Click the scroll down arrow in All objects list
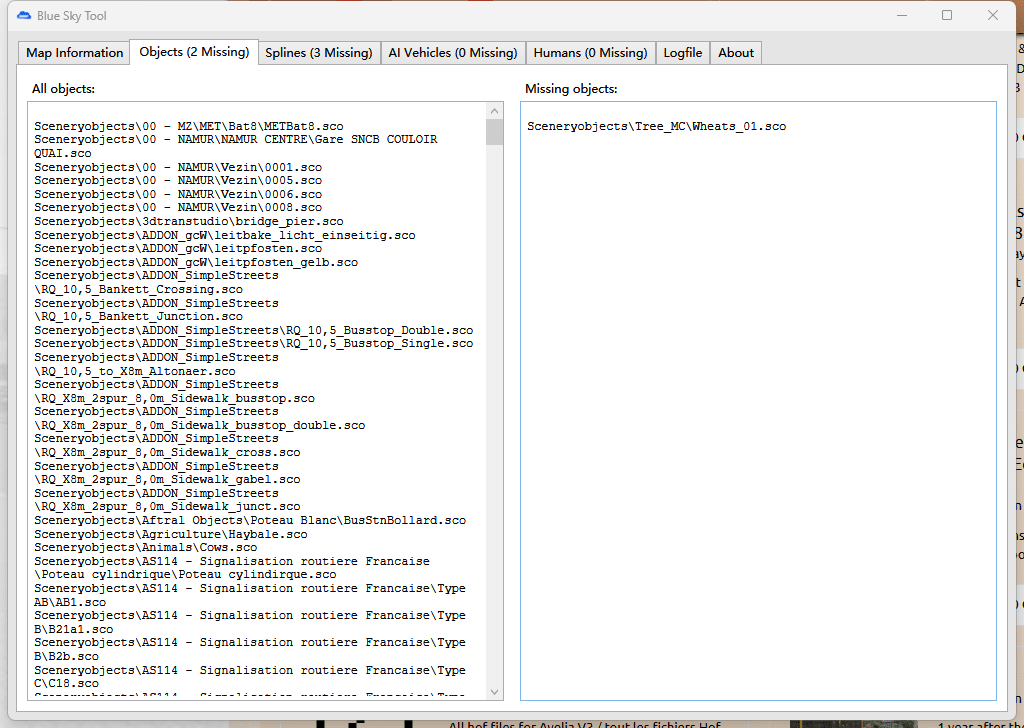The height and width of the screenshot is (728, 1024). pyautogui.click(x=494, y=691)
